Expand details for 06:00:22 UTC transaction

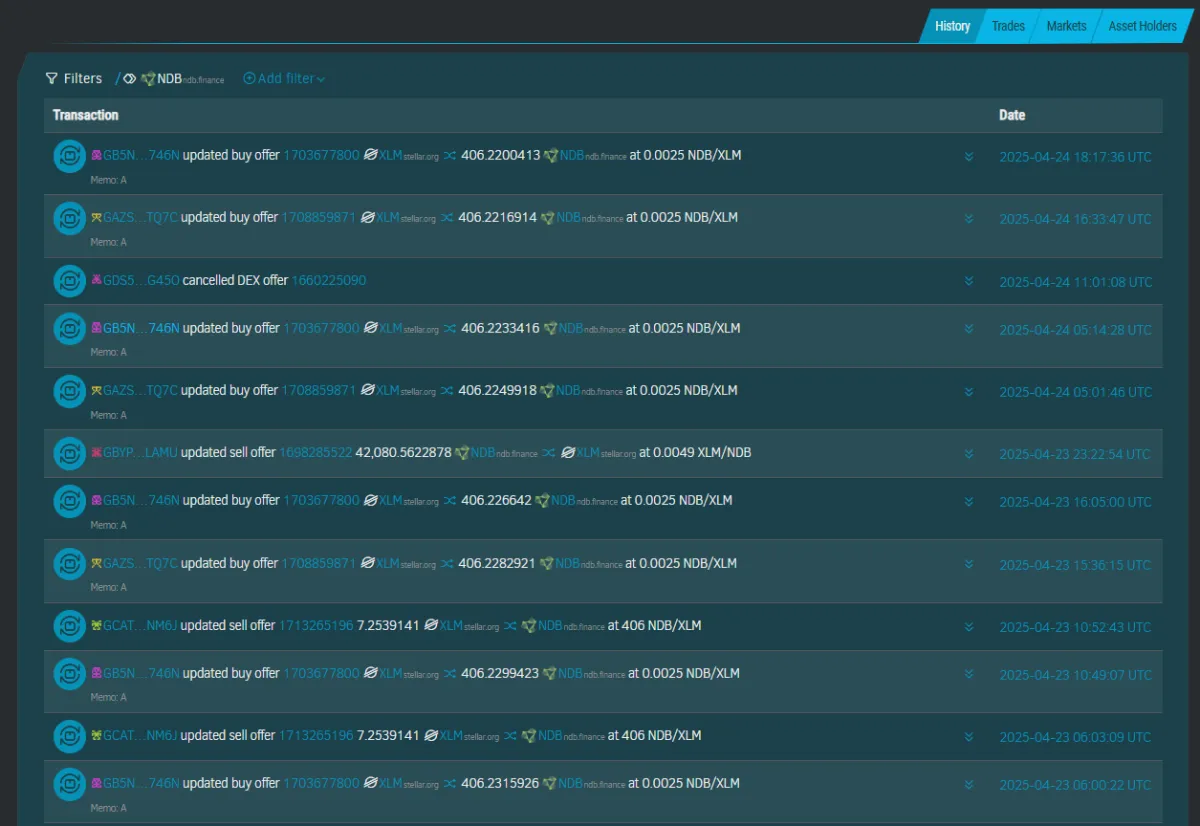(x=968, y=785)
